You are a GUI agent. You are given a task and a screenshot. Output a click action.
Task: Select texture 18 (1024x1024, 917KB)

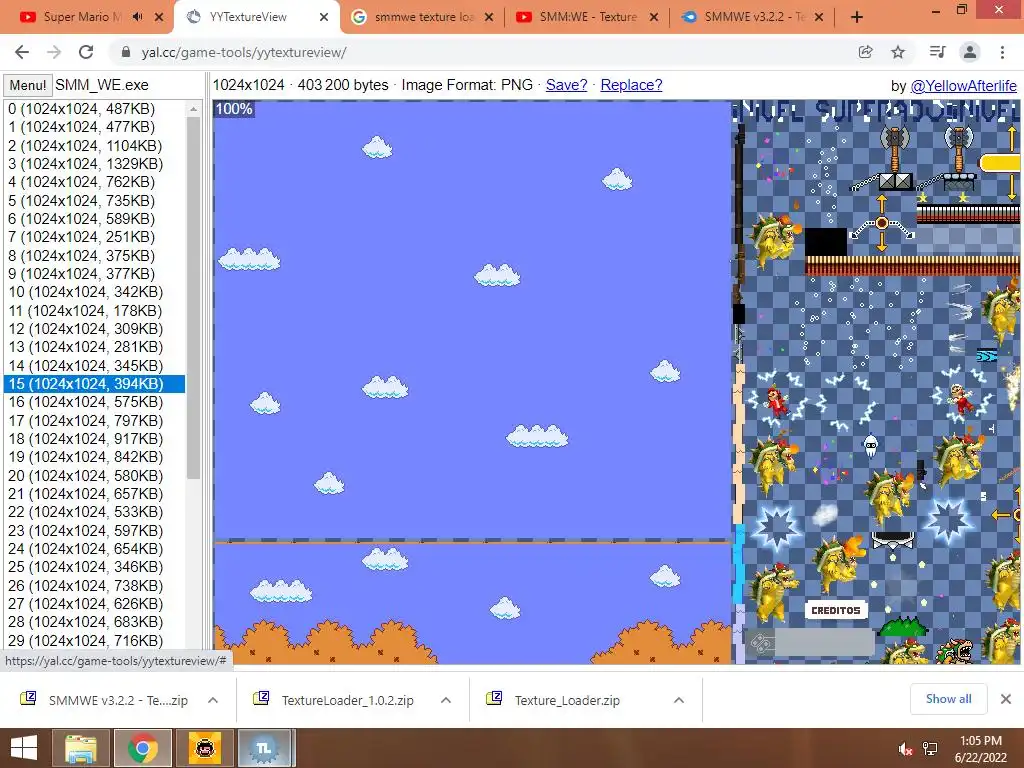(95, 439)
